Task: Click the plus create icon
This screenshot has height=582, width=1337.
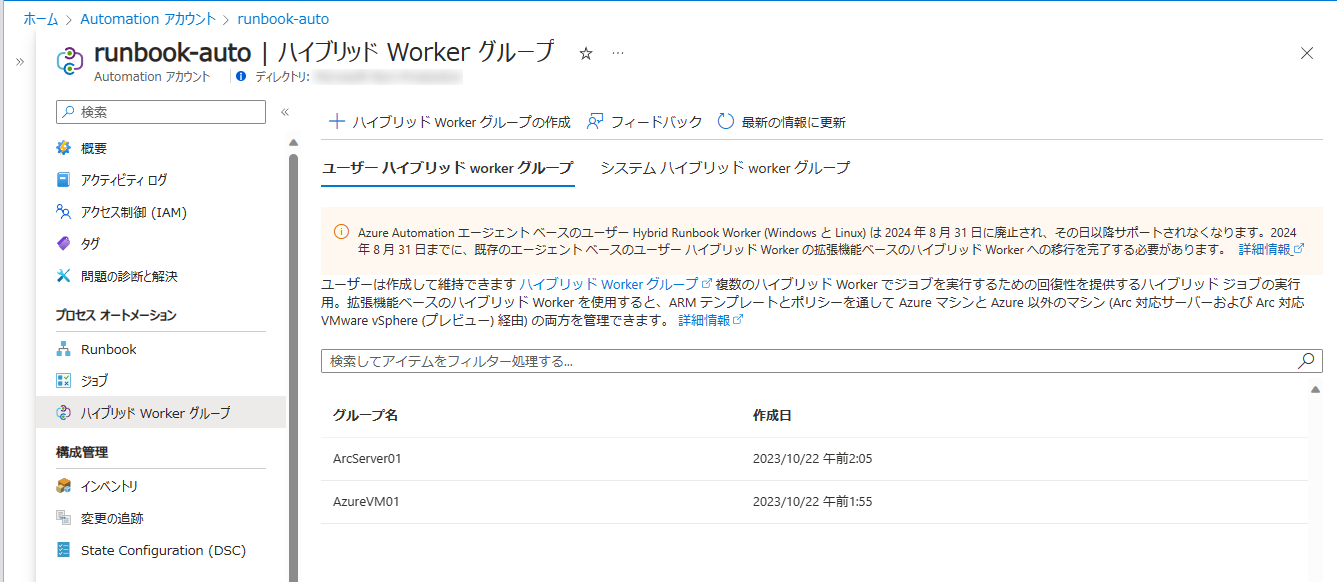Action: point(337,122)
